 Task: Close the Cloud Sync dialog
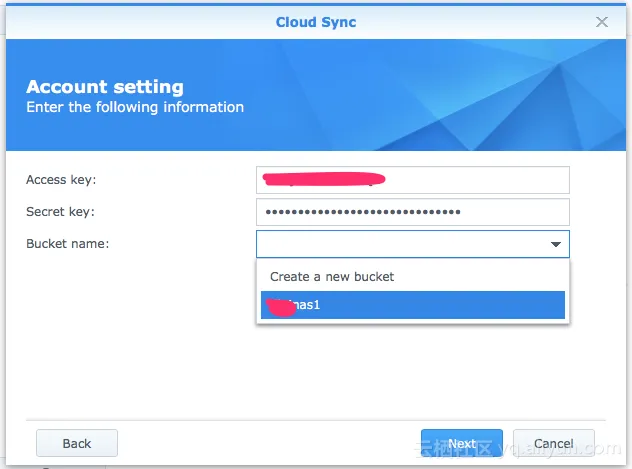pos(601,22)
